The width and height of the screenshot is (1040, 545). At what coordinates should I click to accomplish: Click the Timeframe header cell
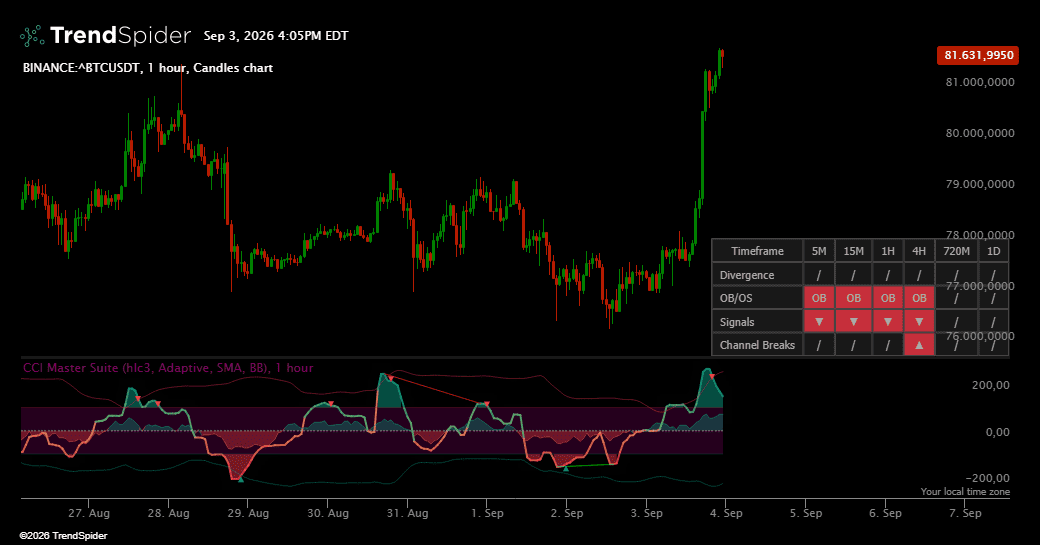757,251
